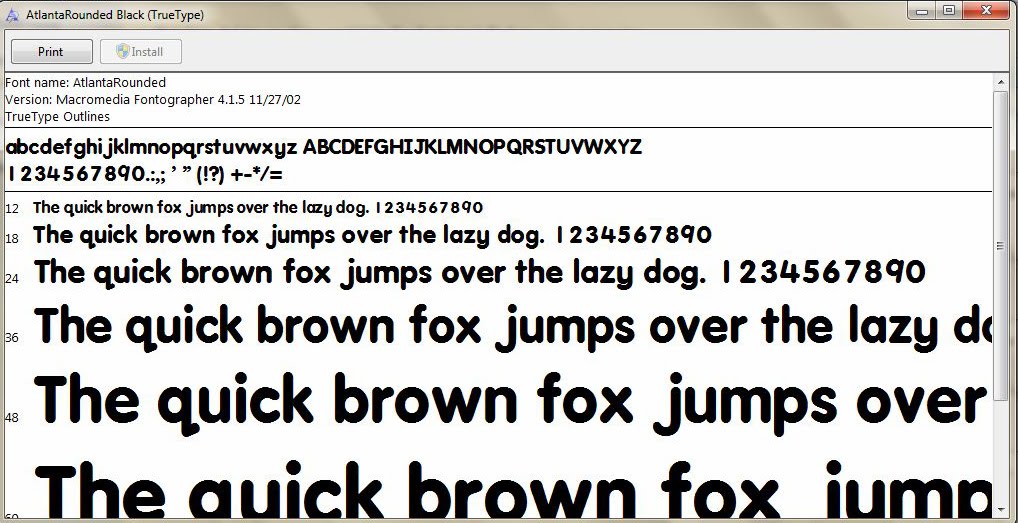Image resolution: width=1018 pixels, height=523 pixels.
Task: Close the AtlantaRounded Black window
Action: tap(987, 10)
